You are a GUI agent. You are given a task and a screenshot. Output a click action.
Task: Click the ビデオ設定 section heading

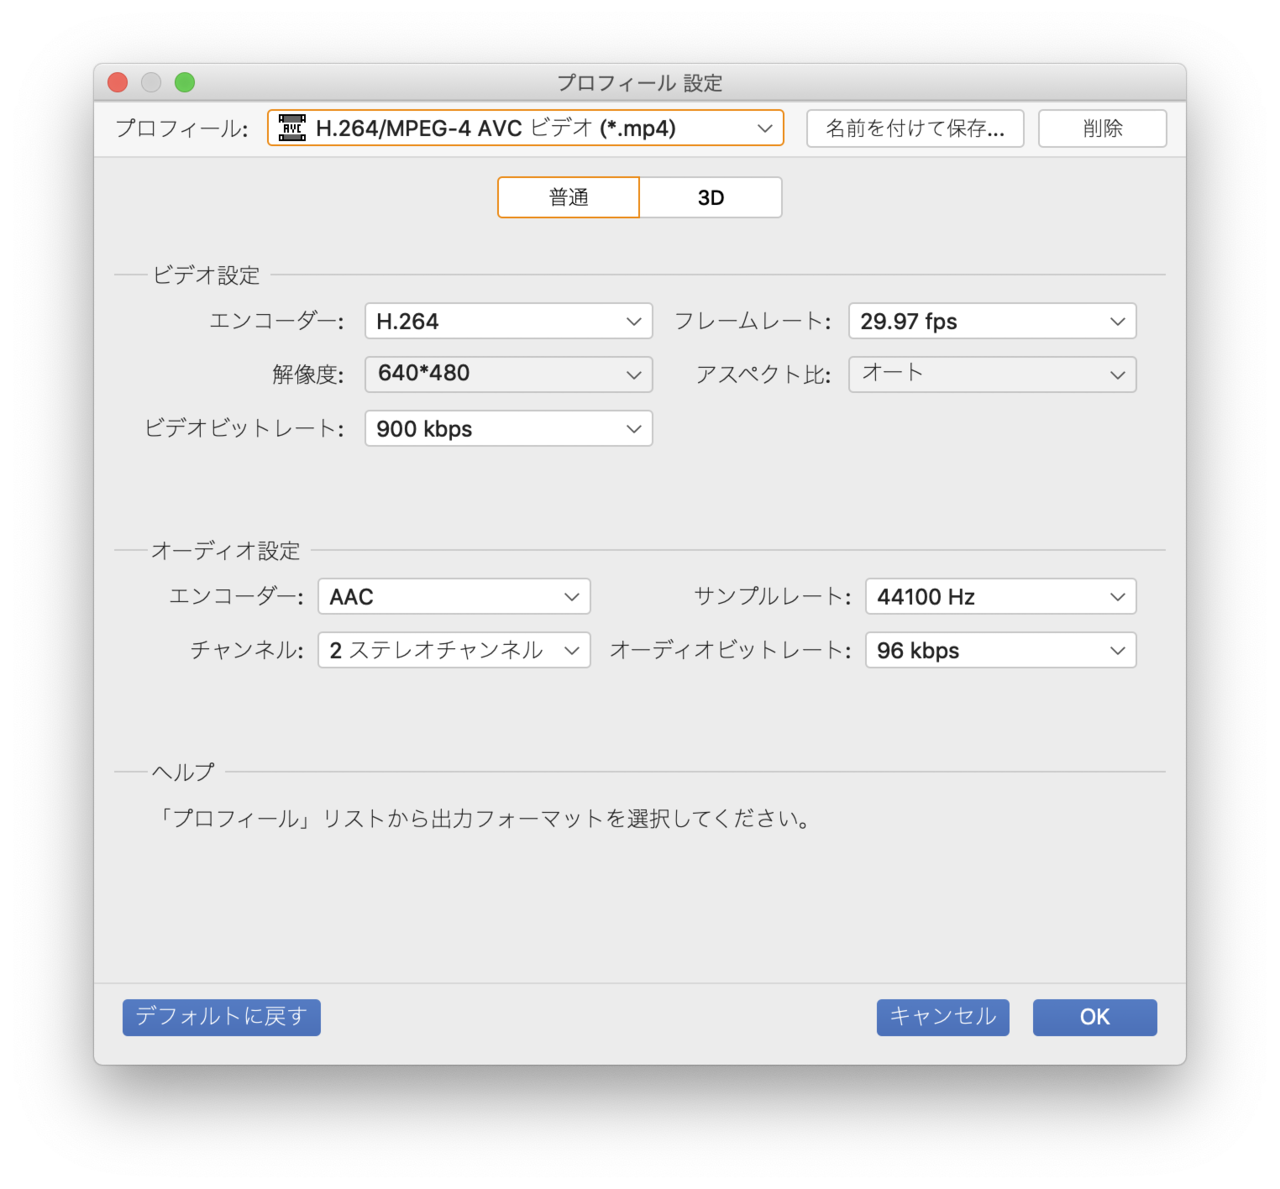pyautogui.click(x=206, y=275)
